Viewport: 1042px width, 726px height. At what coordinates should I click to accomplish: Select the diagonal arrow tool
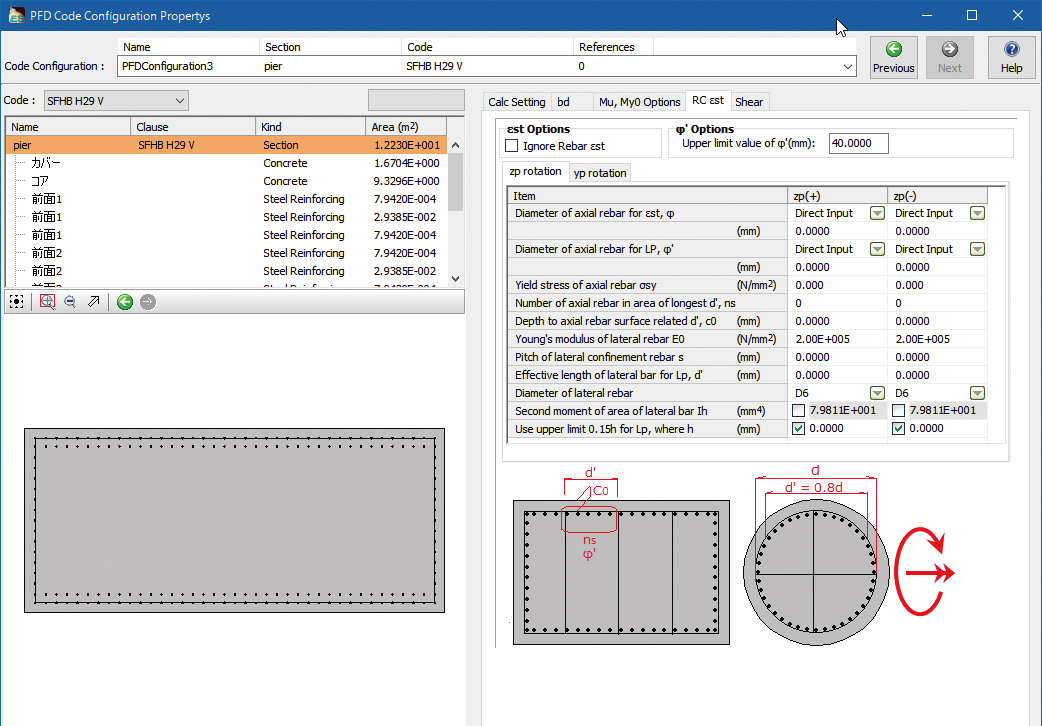[94, 301]
